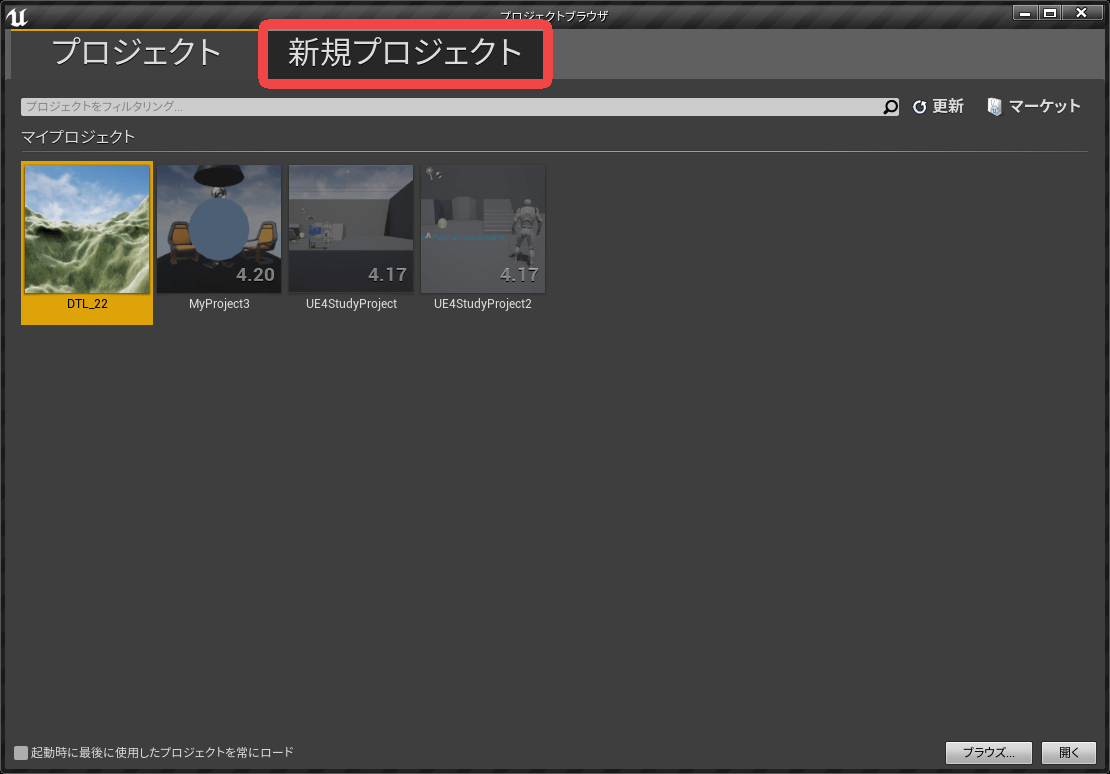Viewport: 1110px width, 774px height.
Task: Click the marketplace icon beside マーケット
Action: 994,107
